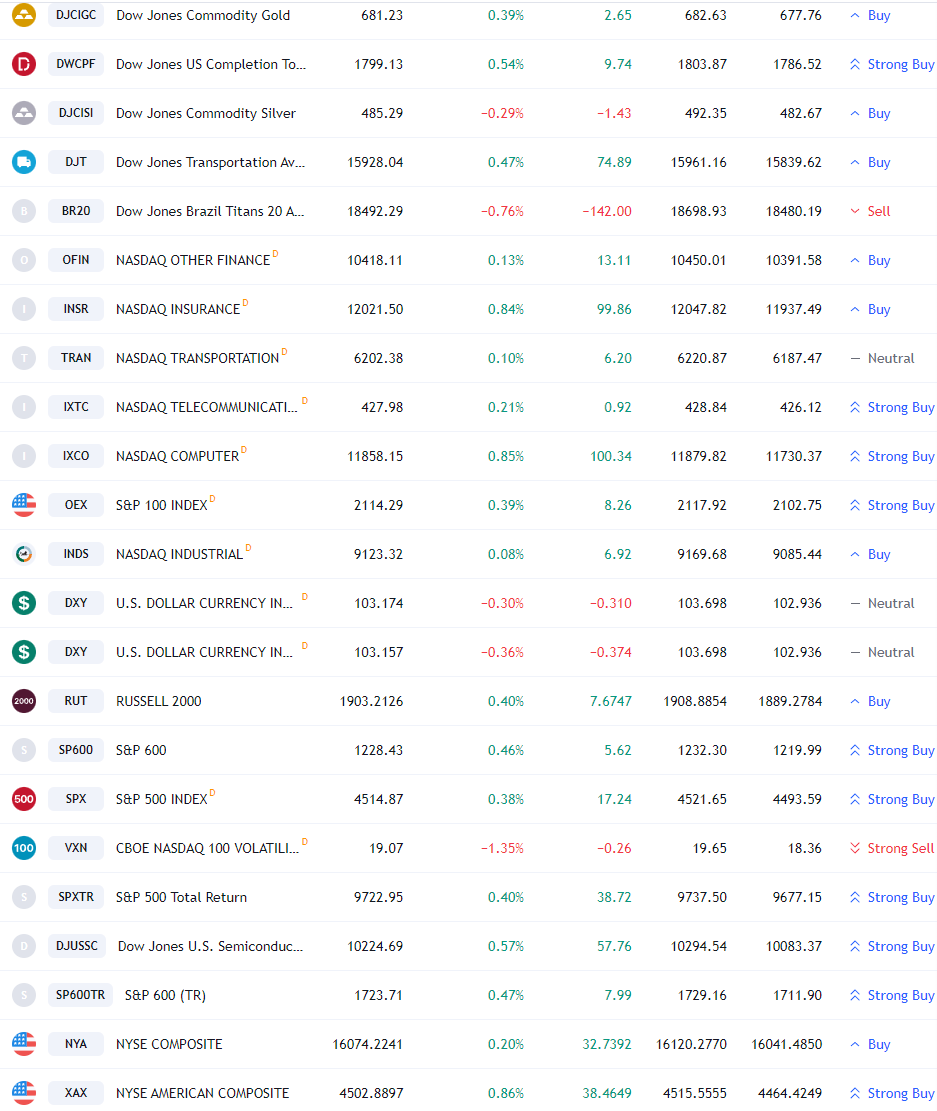Viewport: 937px width, 1111px height.
Task: Click the SP600TR placeholder logo icon
Action: pos(24,995)
